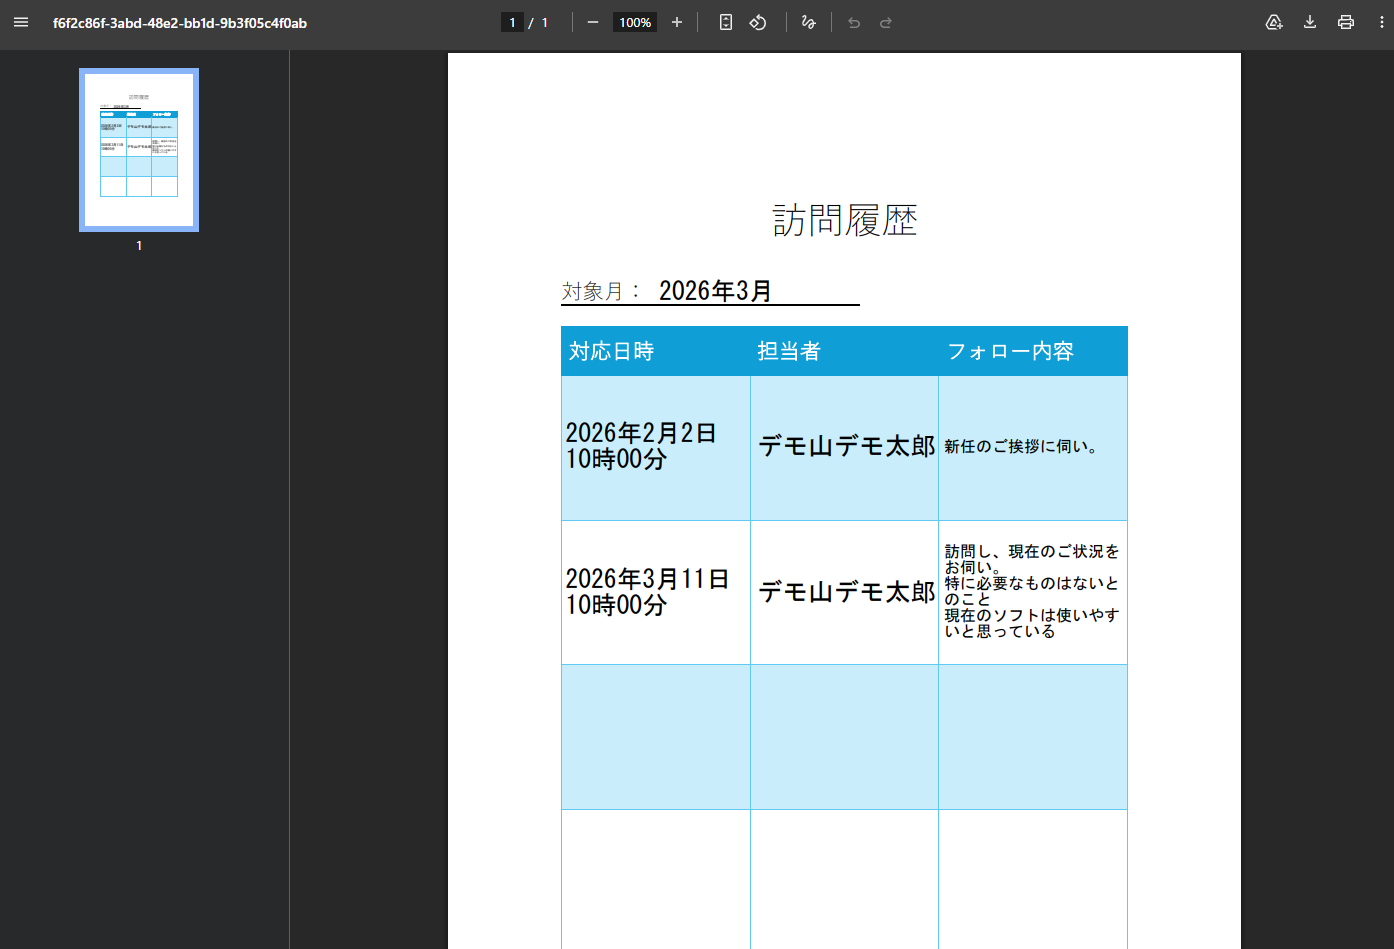The height and width of the screenshot is (949, 1394).
Task: Click the redo arrow icon
Action: (886, 22)
